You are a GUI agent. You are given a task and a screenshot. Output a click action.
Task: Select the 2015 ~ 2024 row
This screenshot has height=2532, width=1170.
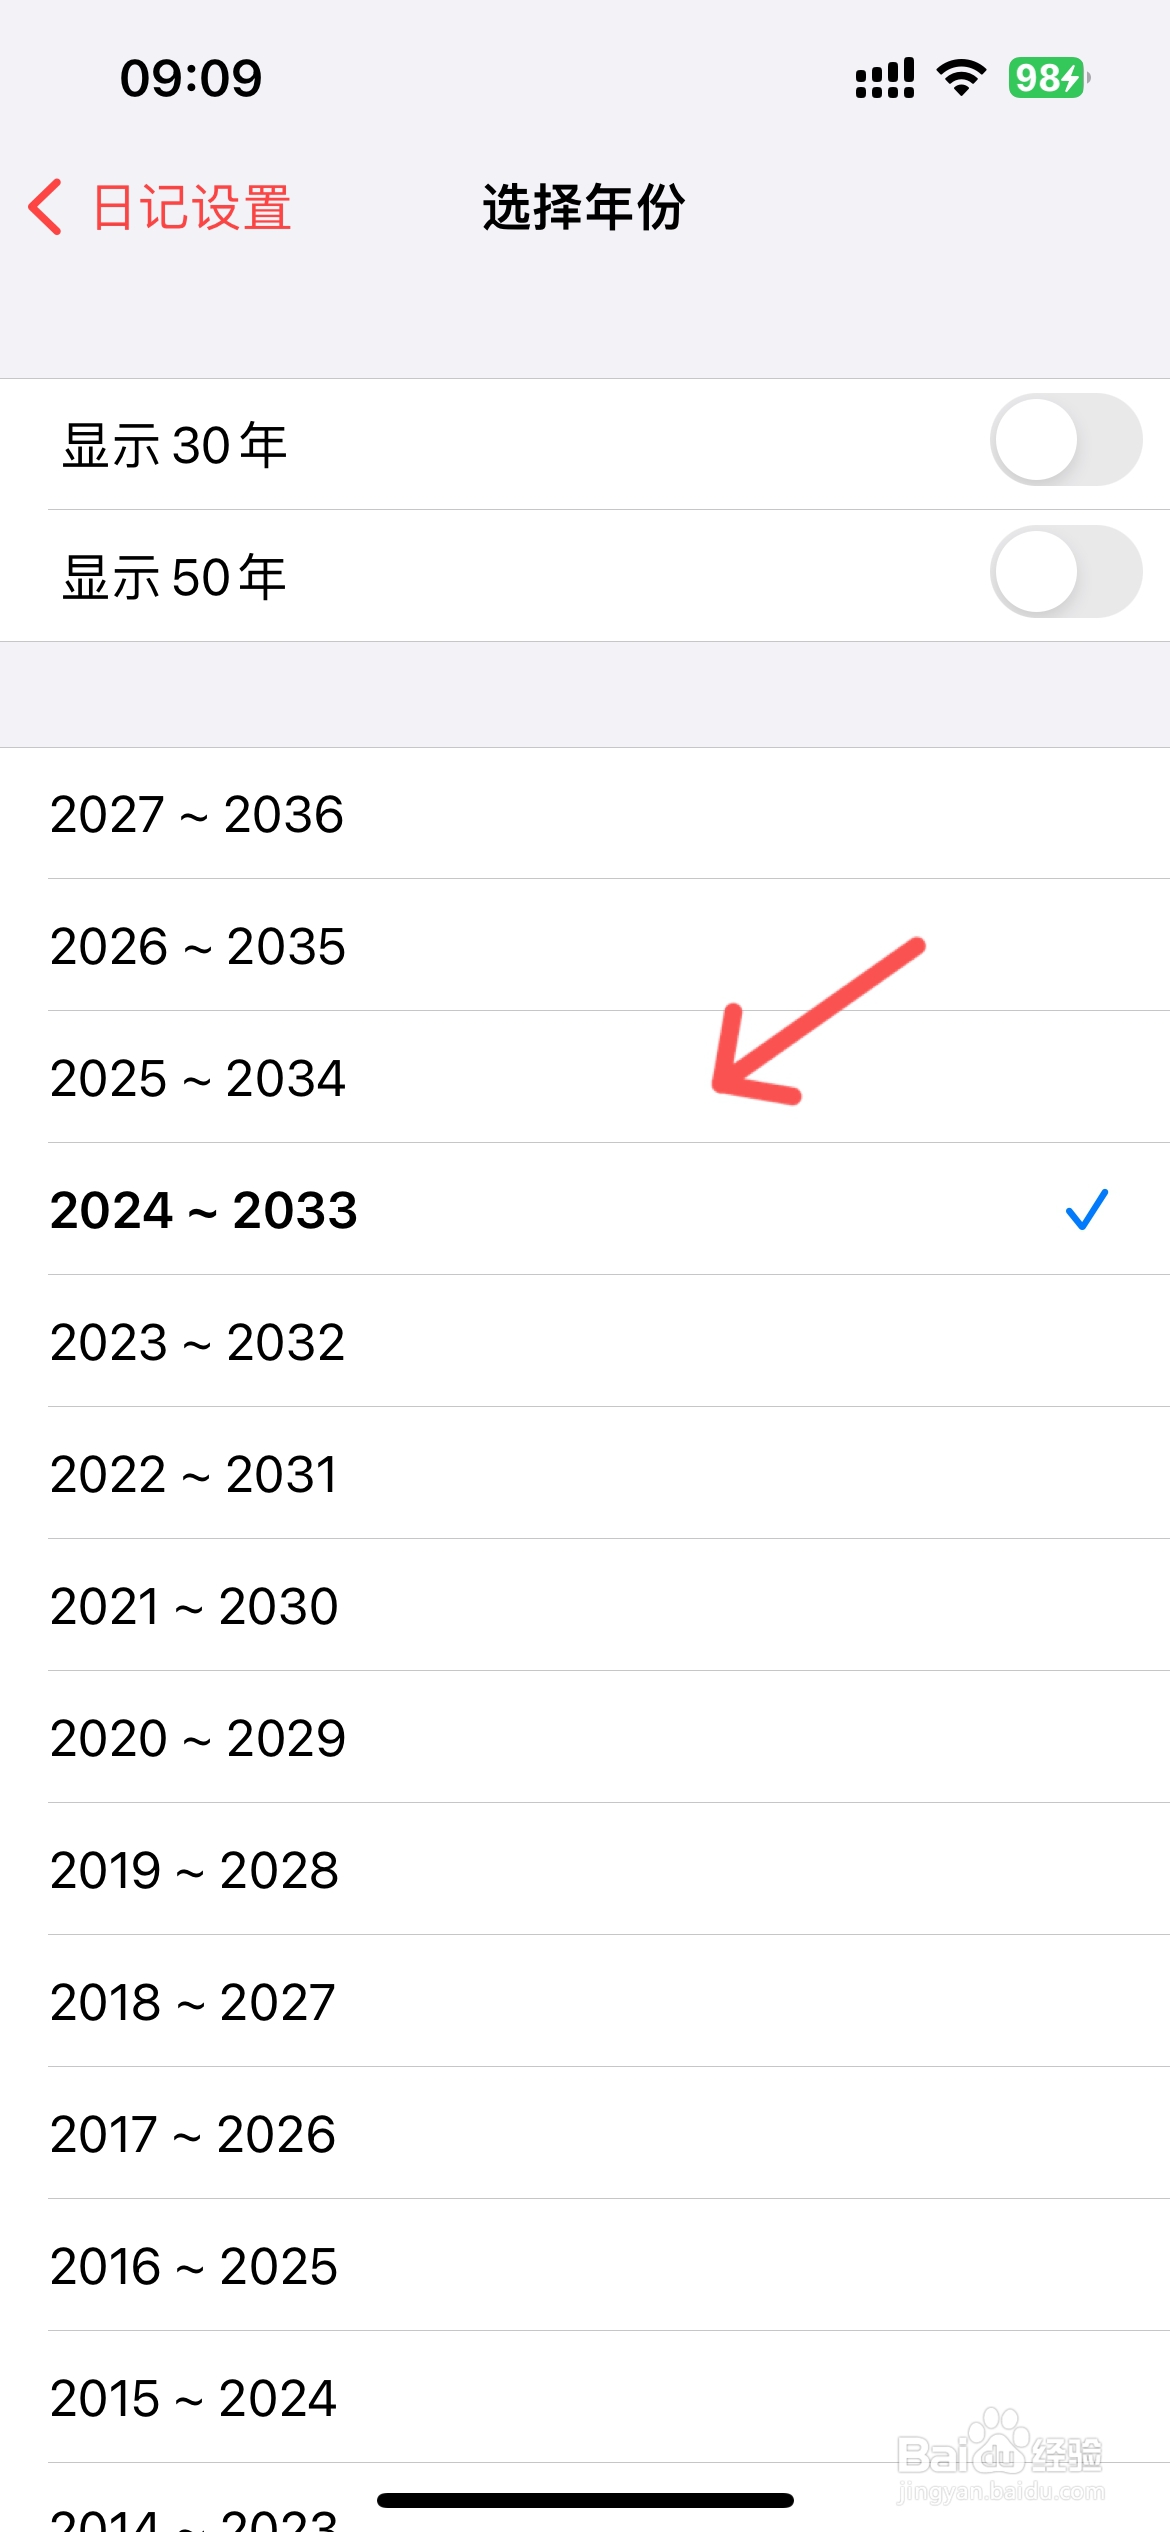[x=585, y=2398]
